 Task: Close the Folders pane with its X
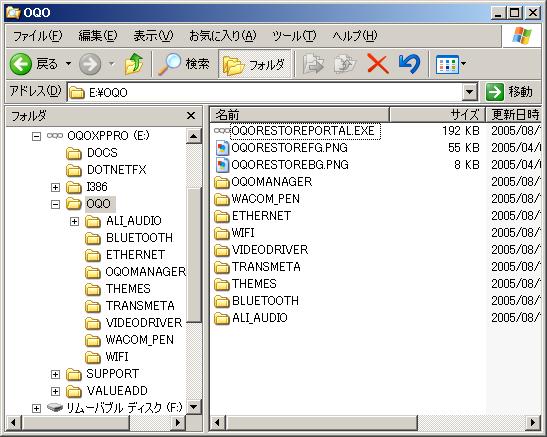pos(191,115)
